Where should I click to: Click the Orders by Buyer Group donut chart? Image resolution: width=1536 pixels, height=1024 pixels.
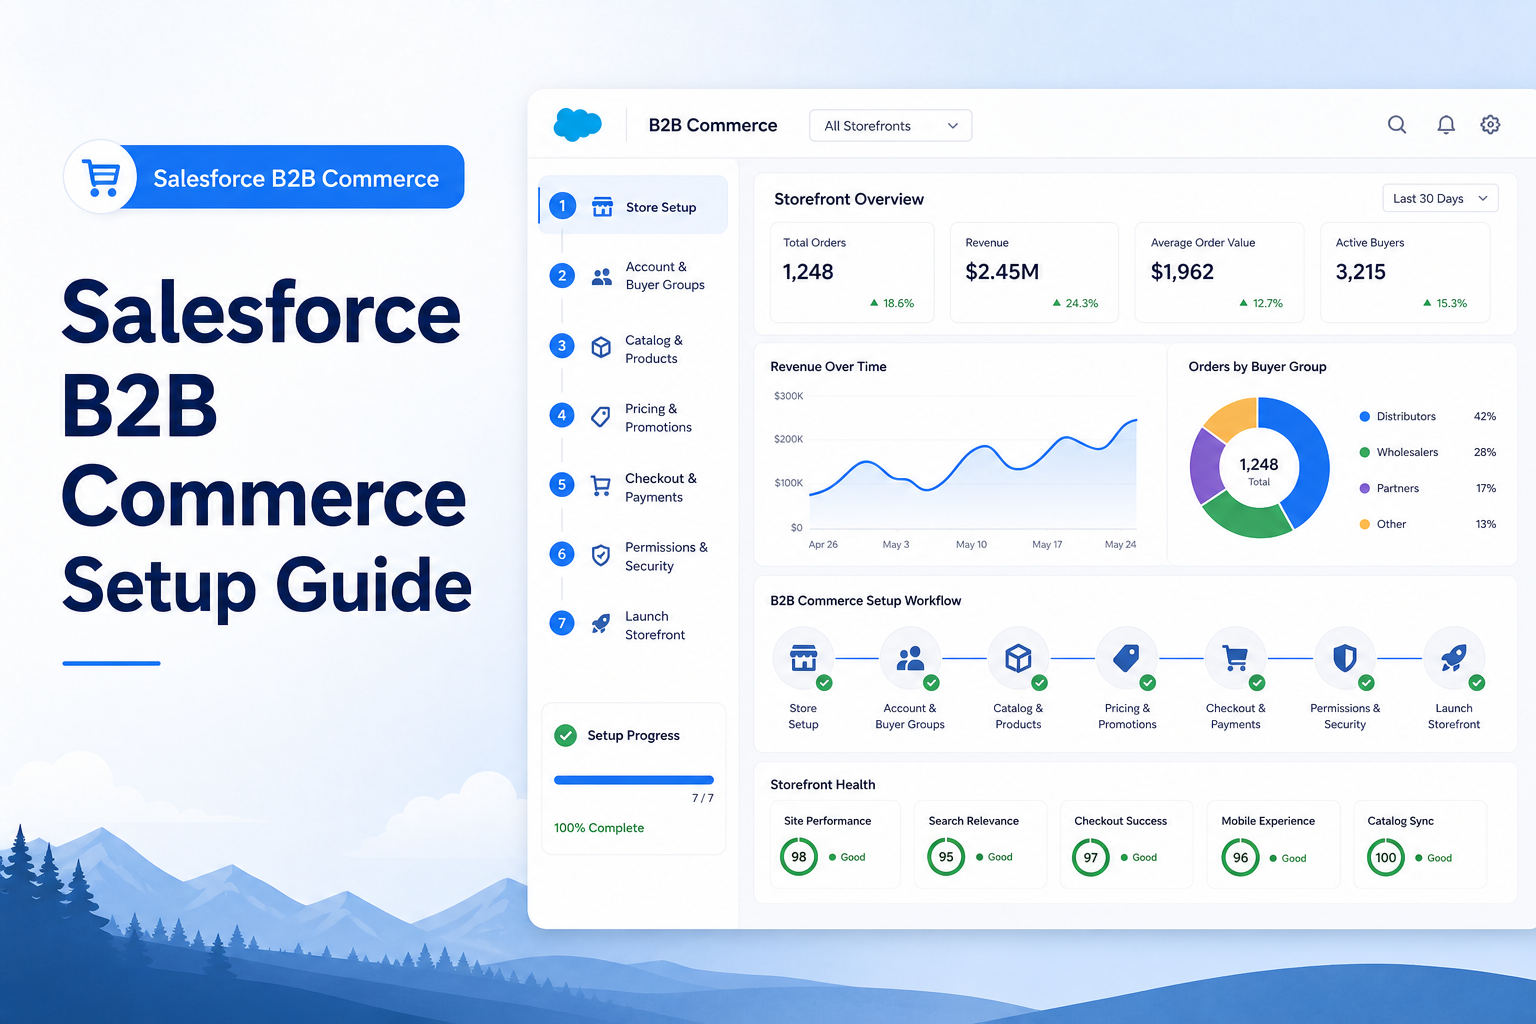1259,467
